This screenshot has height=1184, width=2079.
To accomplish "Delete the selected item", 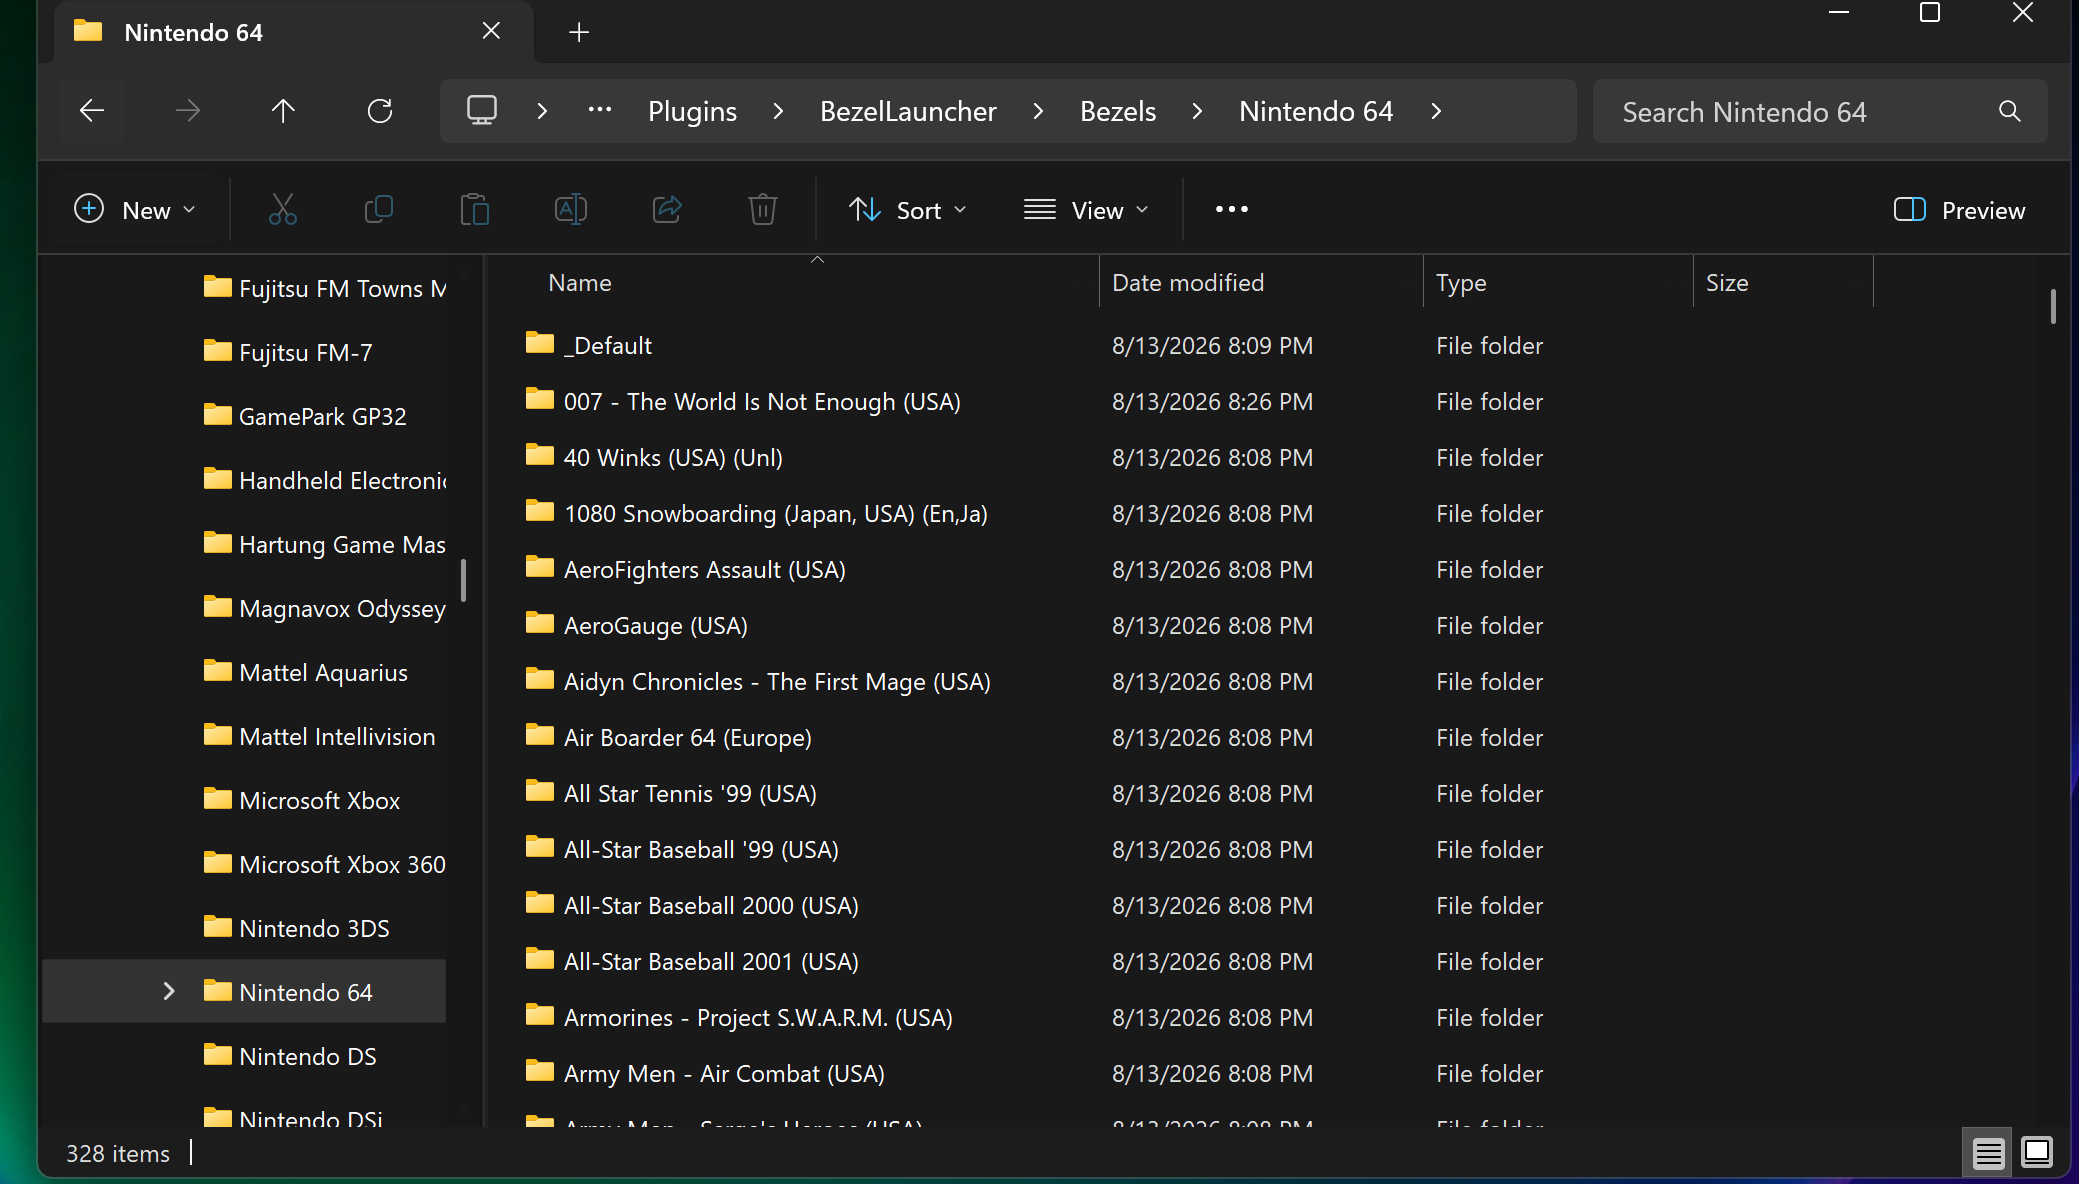I will [x=763, y=210].
